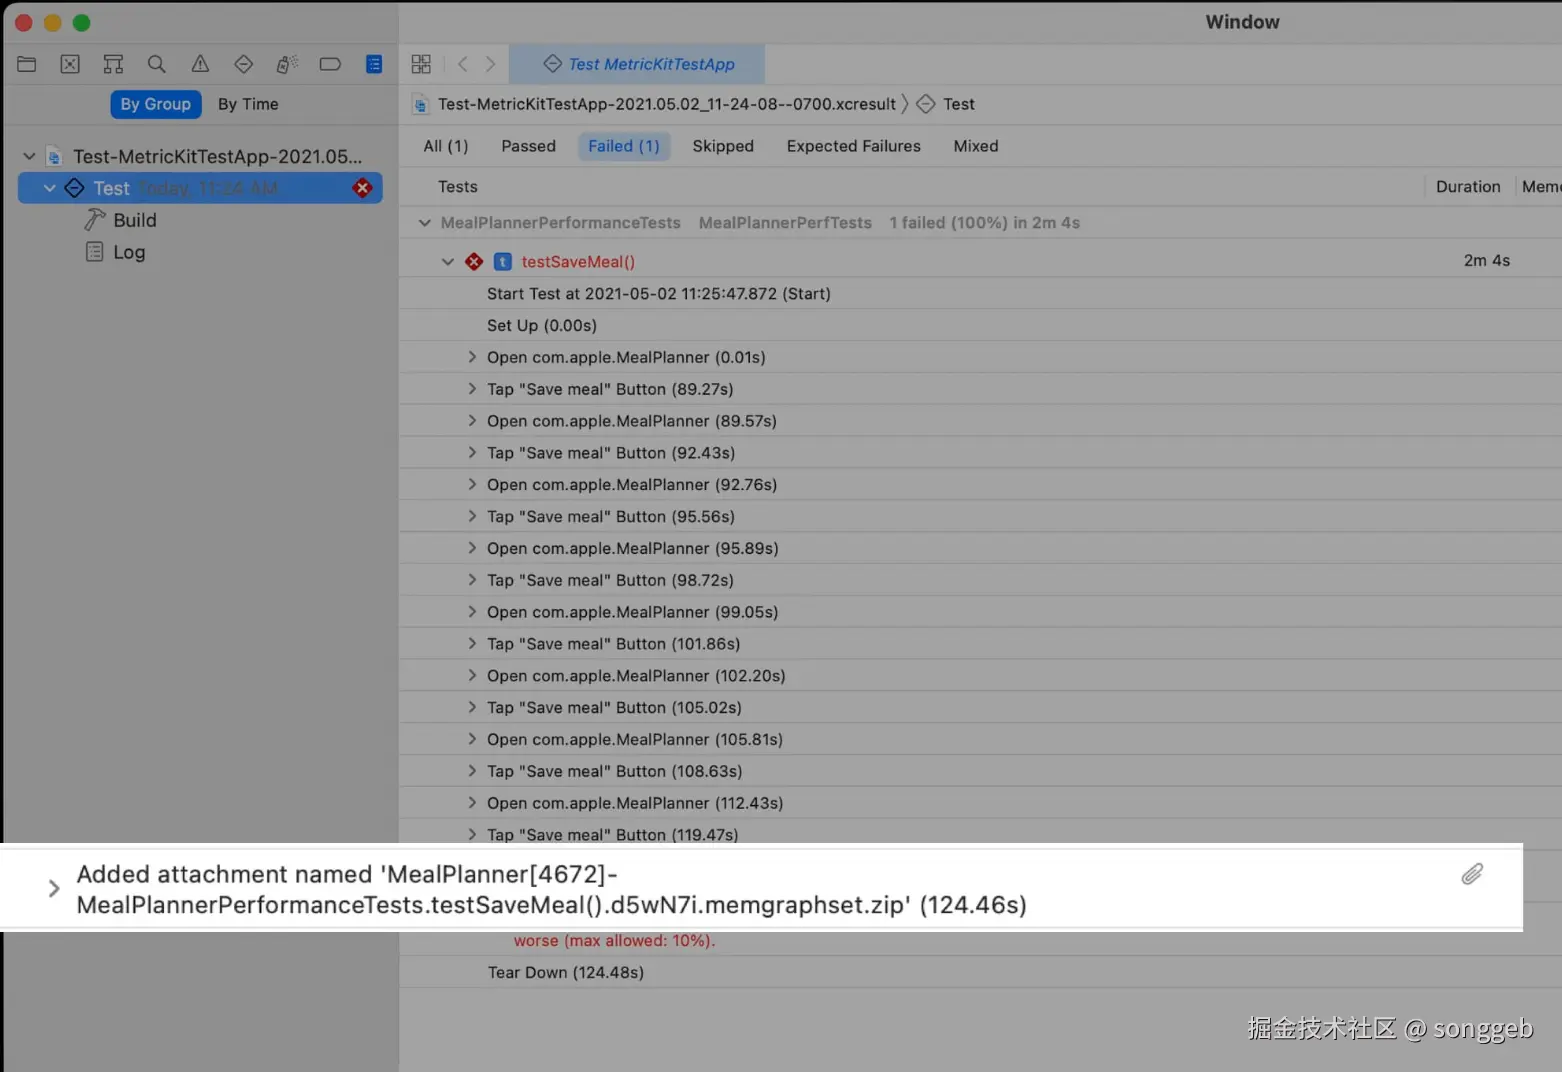Select the Test MetricKitTestApp editor tab
The width and height of the screenshot is (1562, 1072).
pos(637,64)
